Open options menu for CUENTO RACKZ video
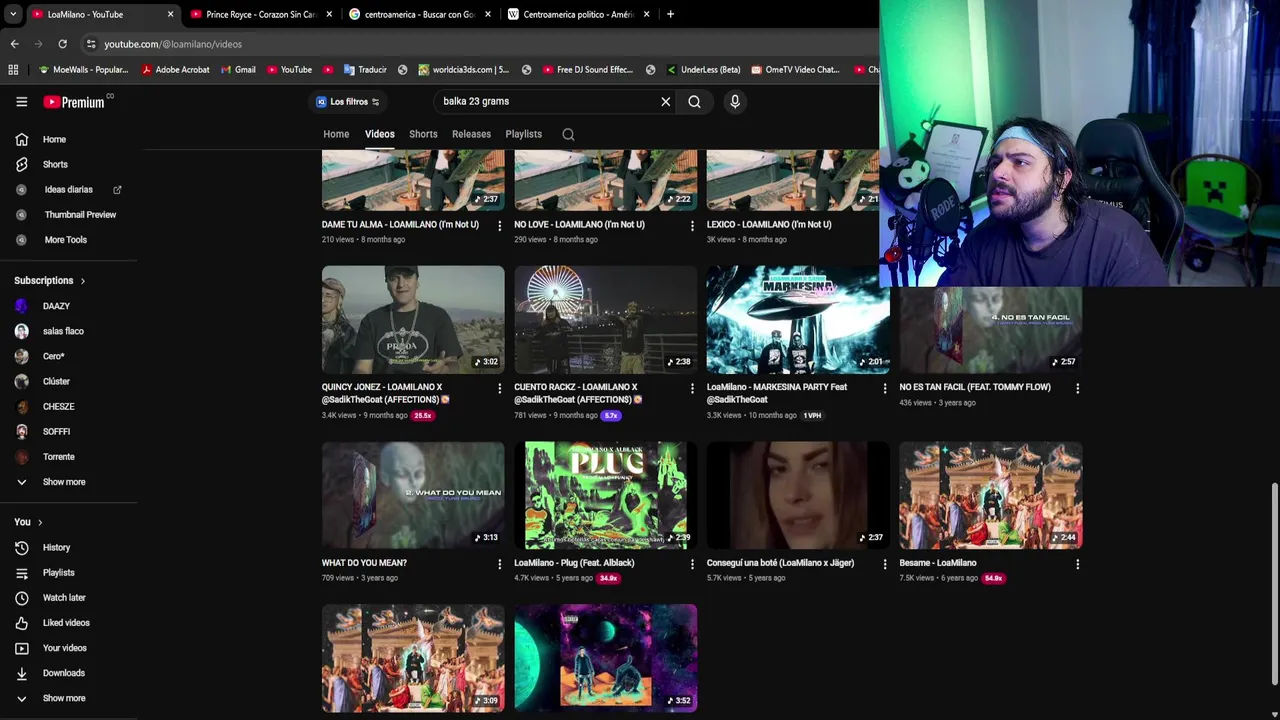The height and width of the screenshot is (720, 1280). tap(692, 387)
